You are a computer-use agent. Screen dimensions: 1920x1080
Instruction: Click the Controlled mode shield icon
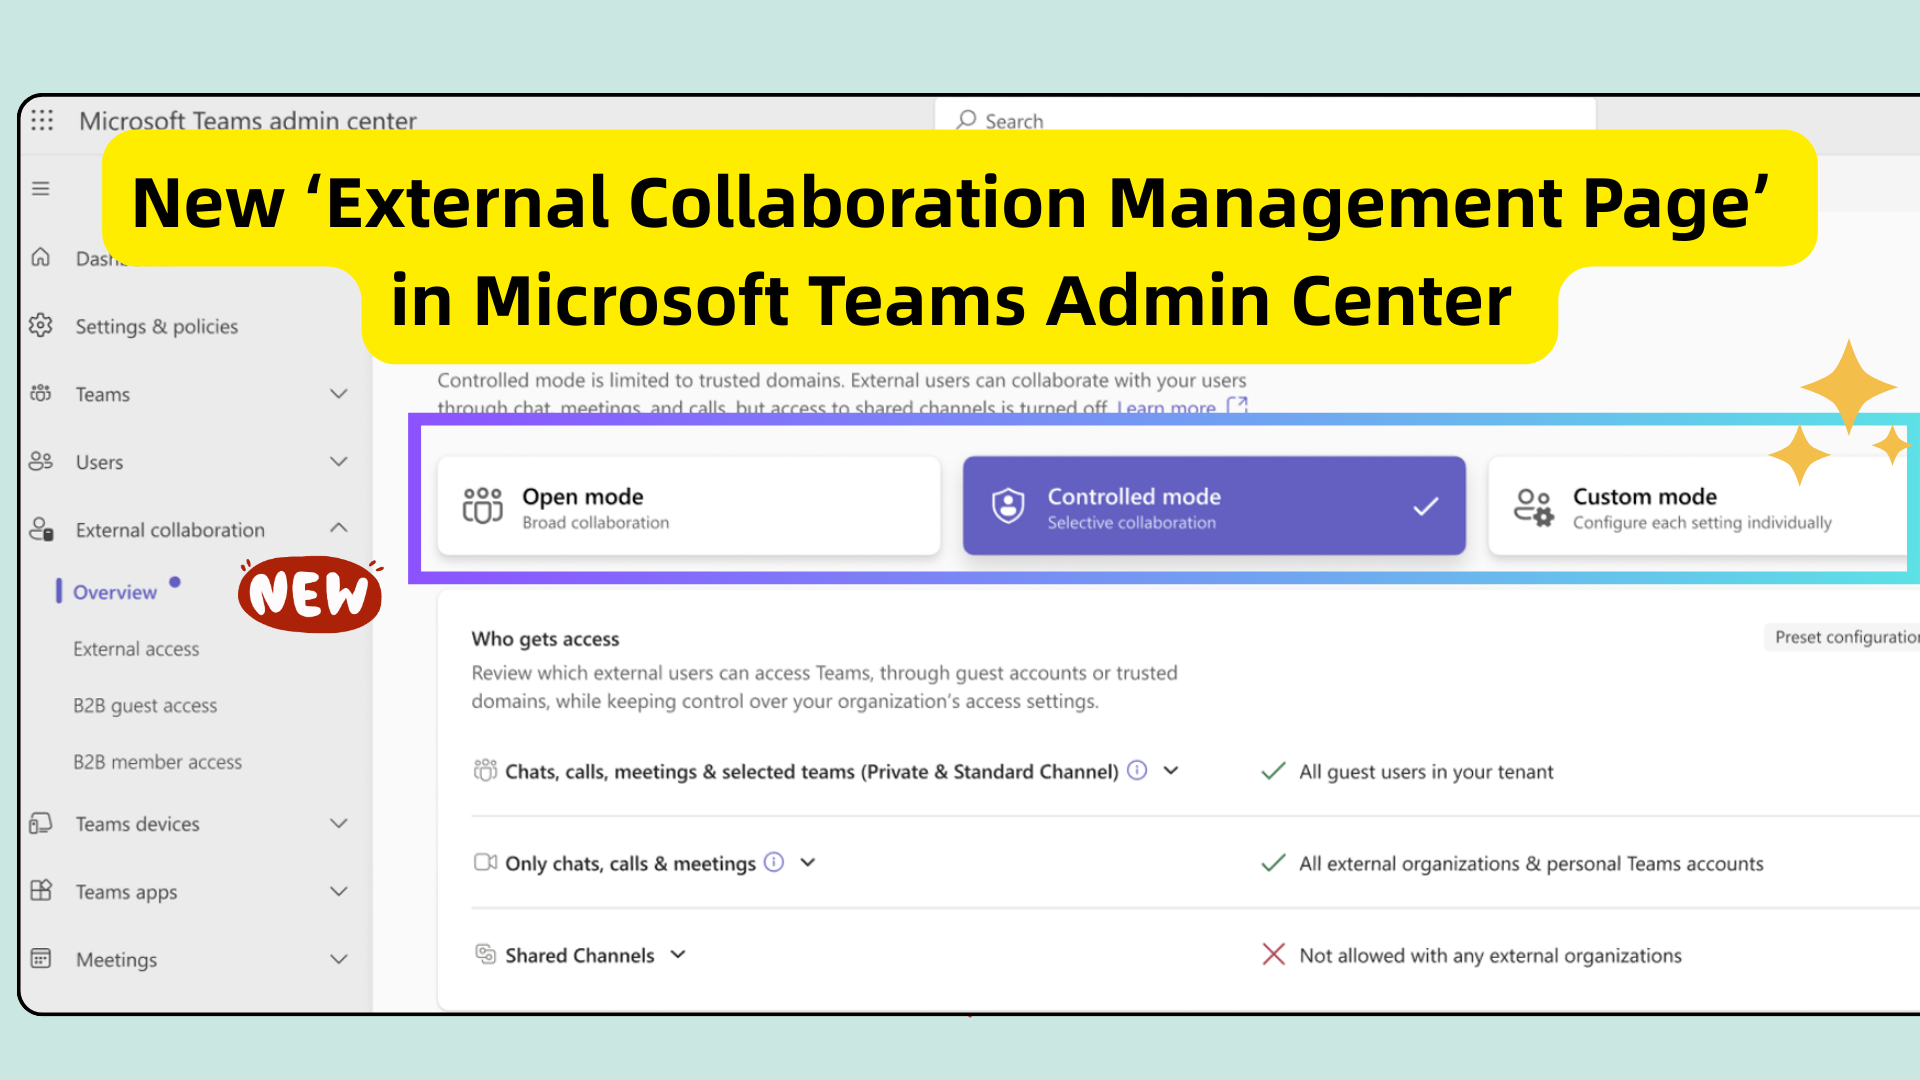pos(1008,506)
